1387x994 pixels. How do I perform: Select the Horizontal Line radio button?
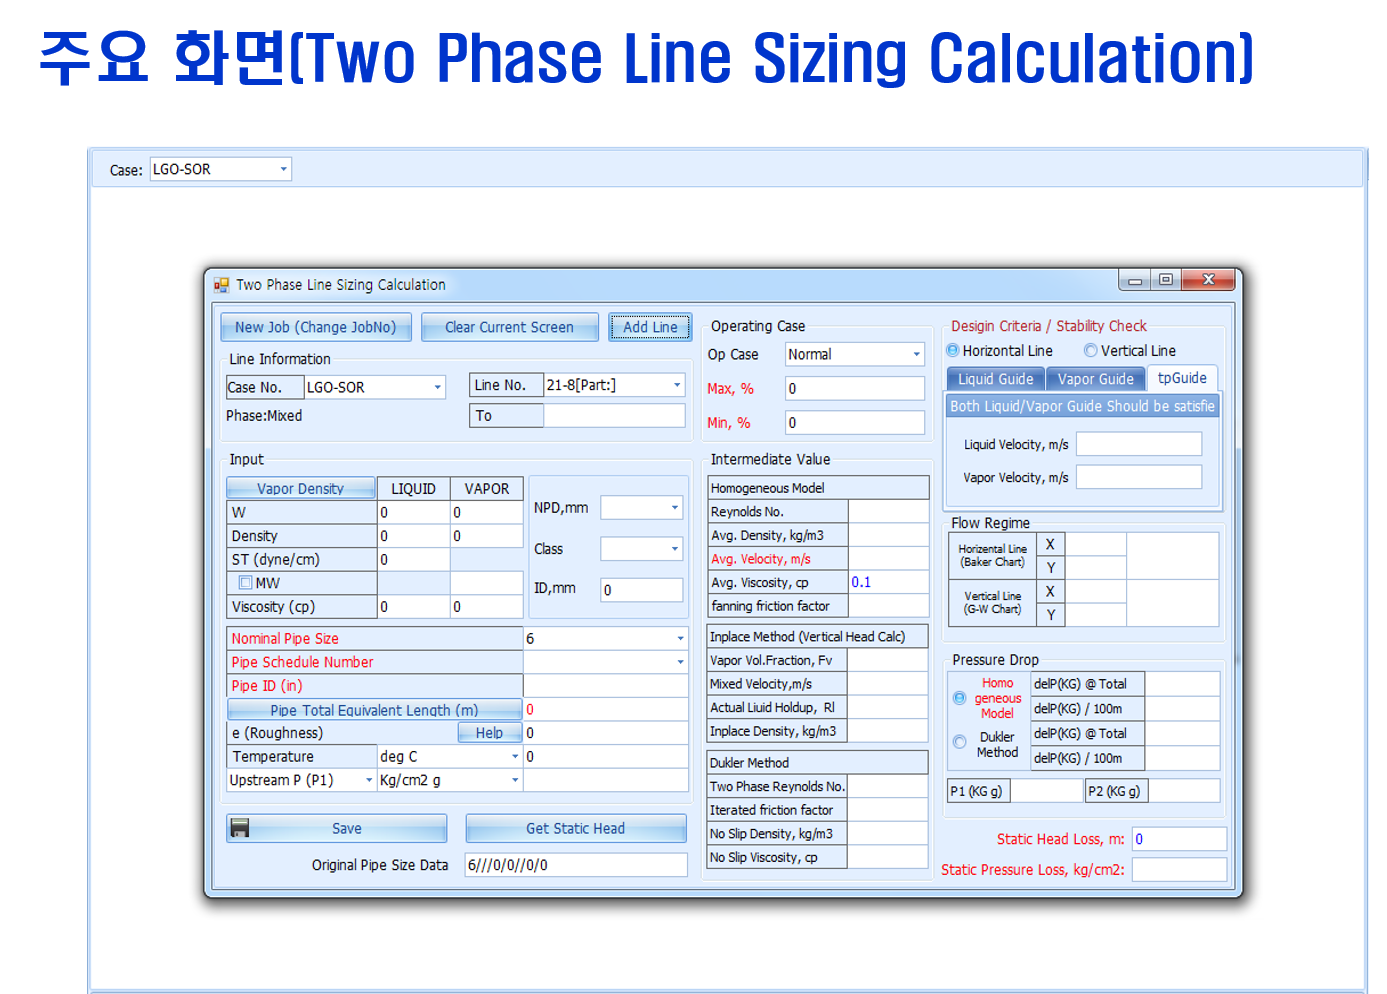coord(953,351)
